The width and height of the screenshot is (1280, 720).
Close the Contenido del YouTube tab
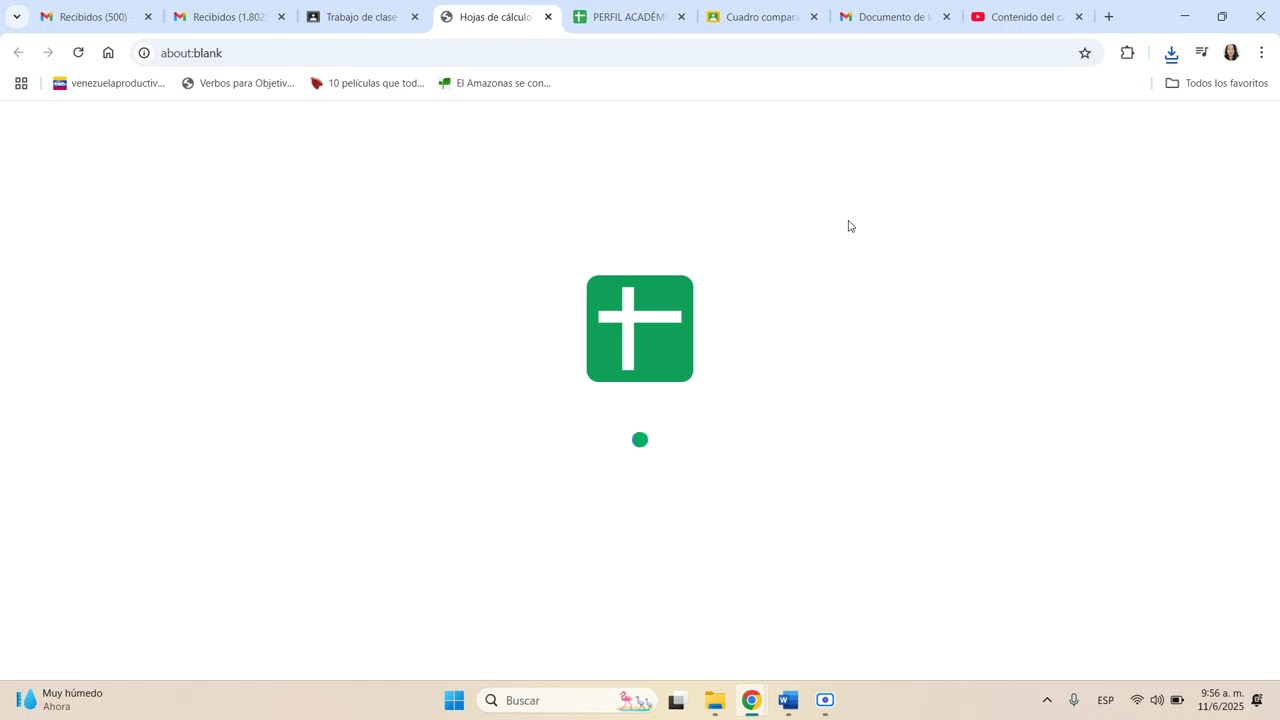pos(1079,17)
